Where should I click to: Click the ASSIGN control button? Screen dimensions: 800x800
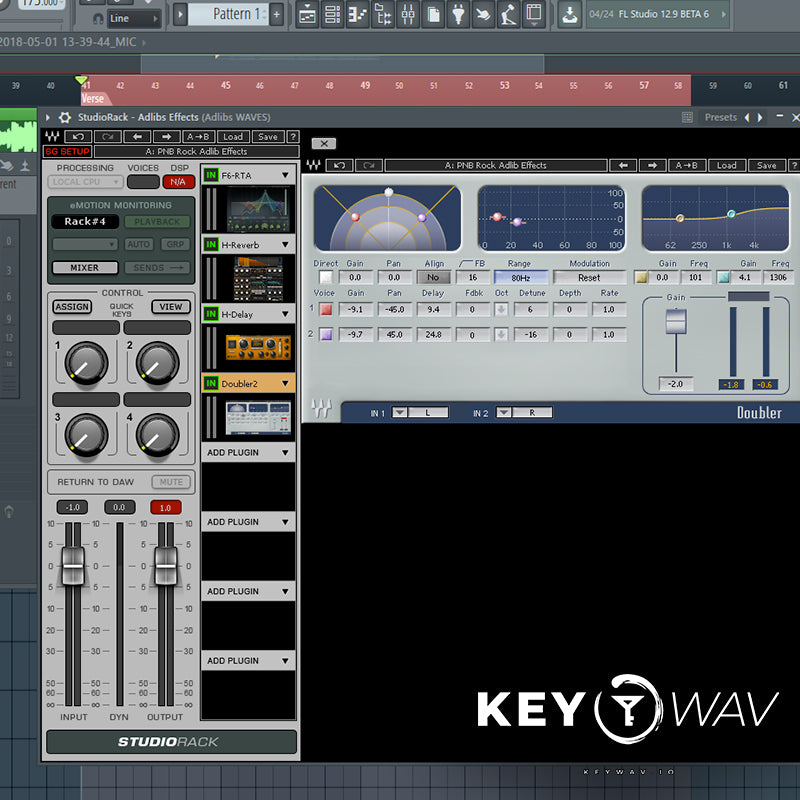point(72,307)
